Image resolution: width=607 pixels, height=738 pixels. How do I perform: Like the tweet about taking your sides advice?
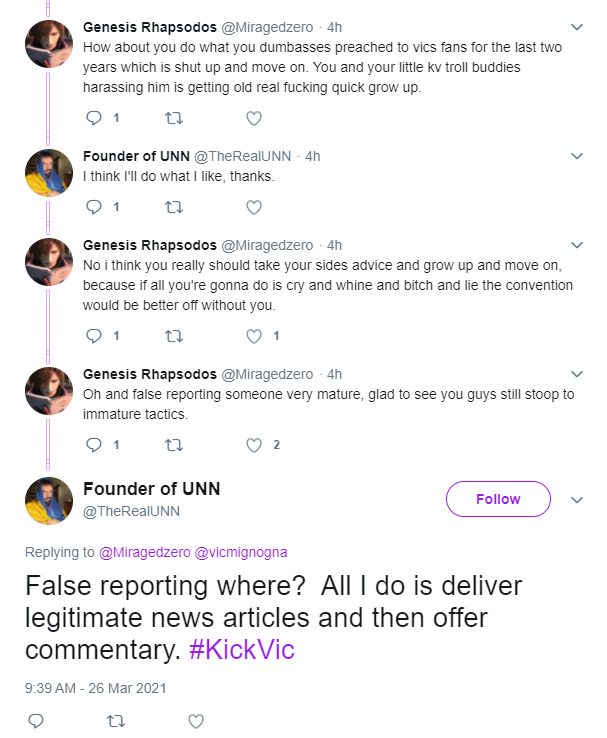click(x=254, y=336)
